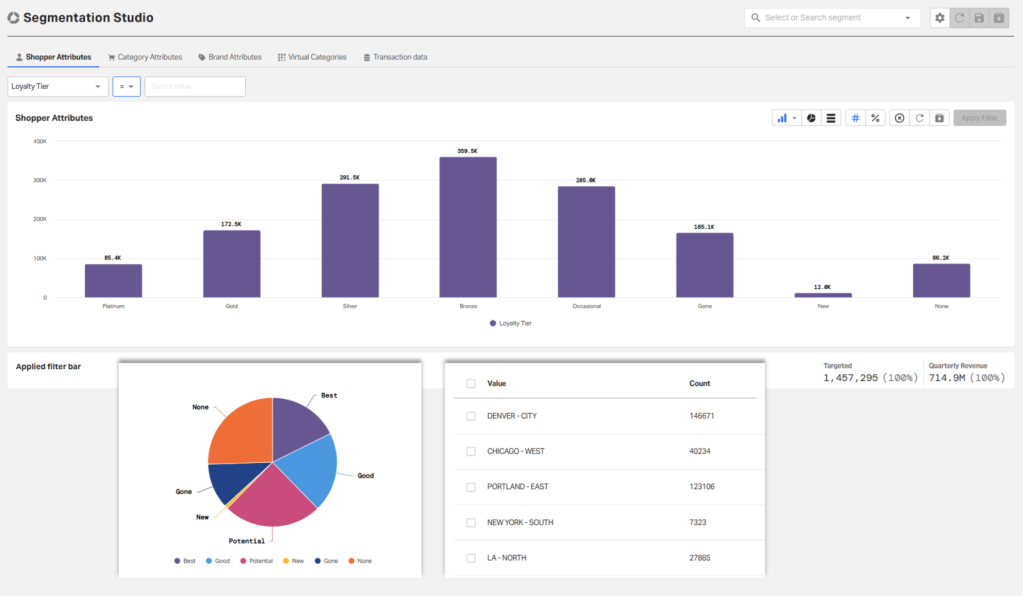Image resolution: width=1023 pixels, height=596 pixels.
Task: Click the refresh chart icon
Action: pos(920,117)
